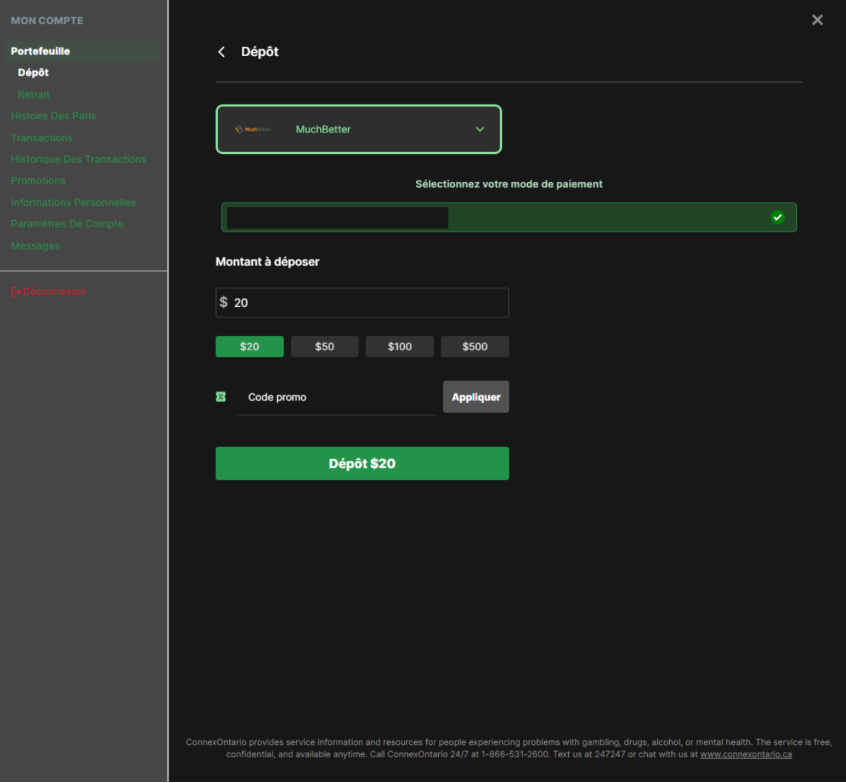Screen dimensions: 846x783
Task: Select the $20 preset amount
Action: tap(249, 347)
